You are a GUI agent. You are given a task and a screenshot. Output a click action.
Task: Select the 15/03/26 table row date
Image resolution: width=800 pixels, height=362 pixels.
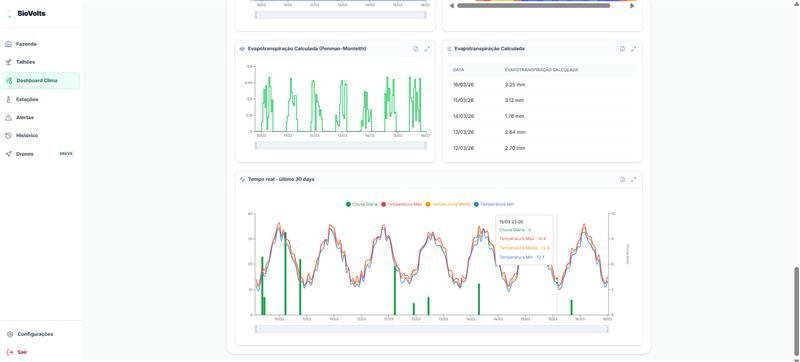[463, 100]
